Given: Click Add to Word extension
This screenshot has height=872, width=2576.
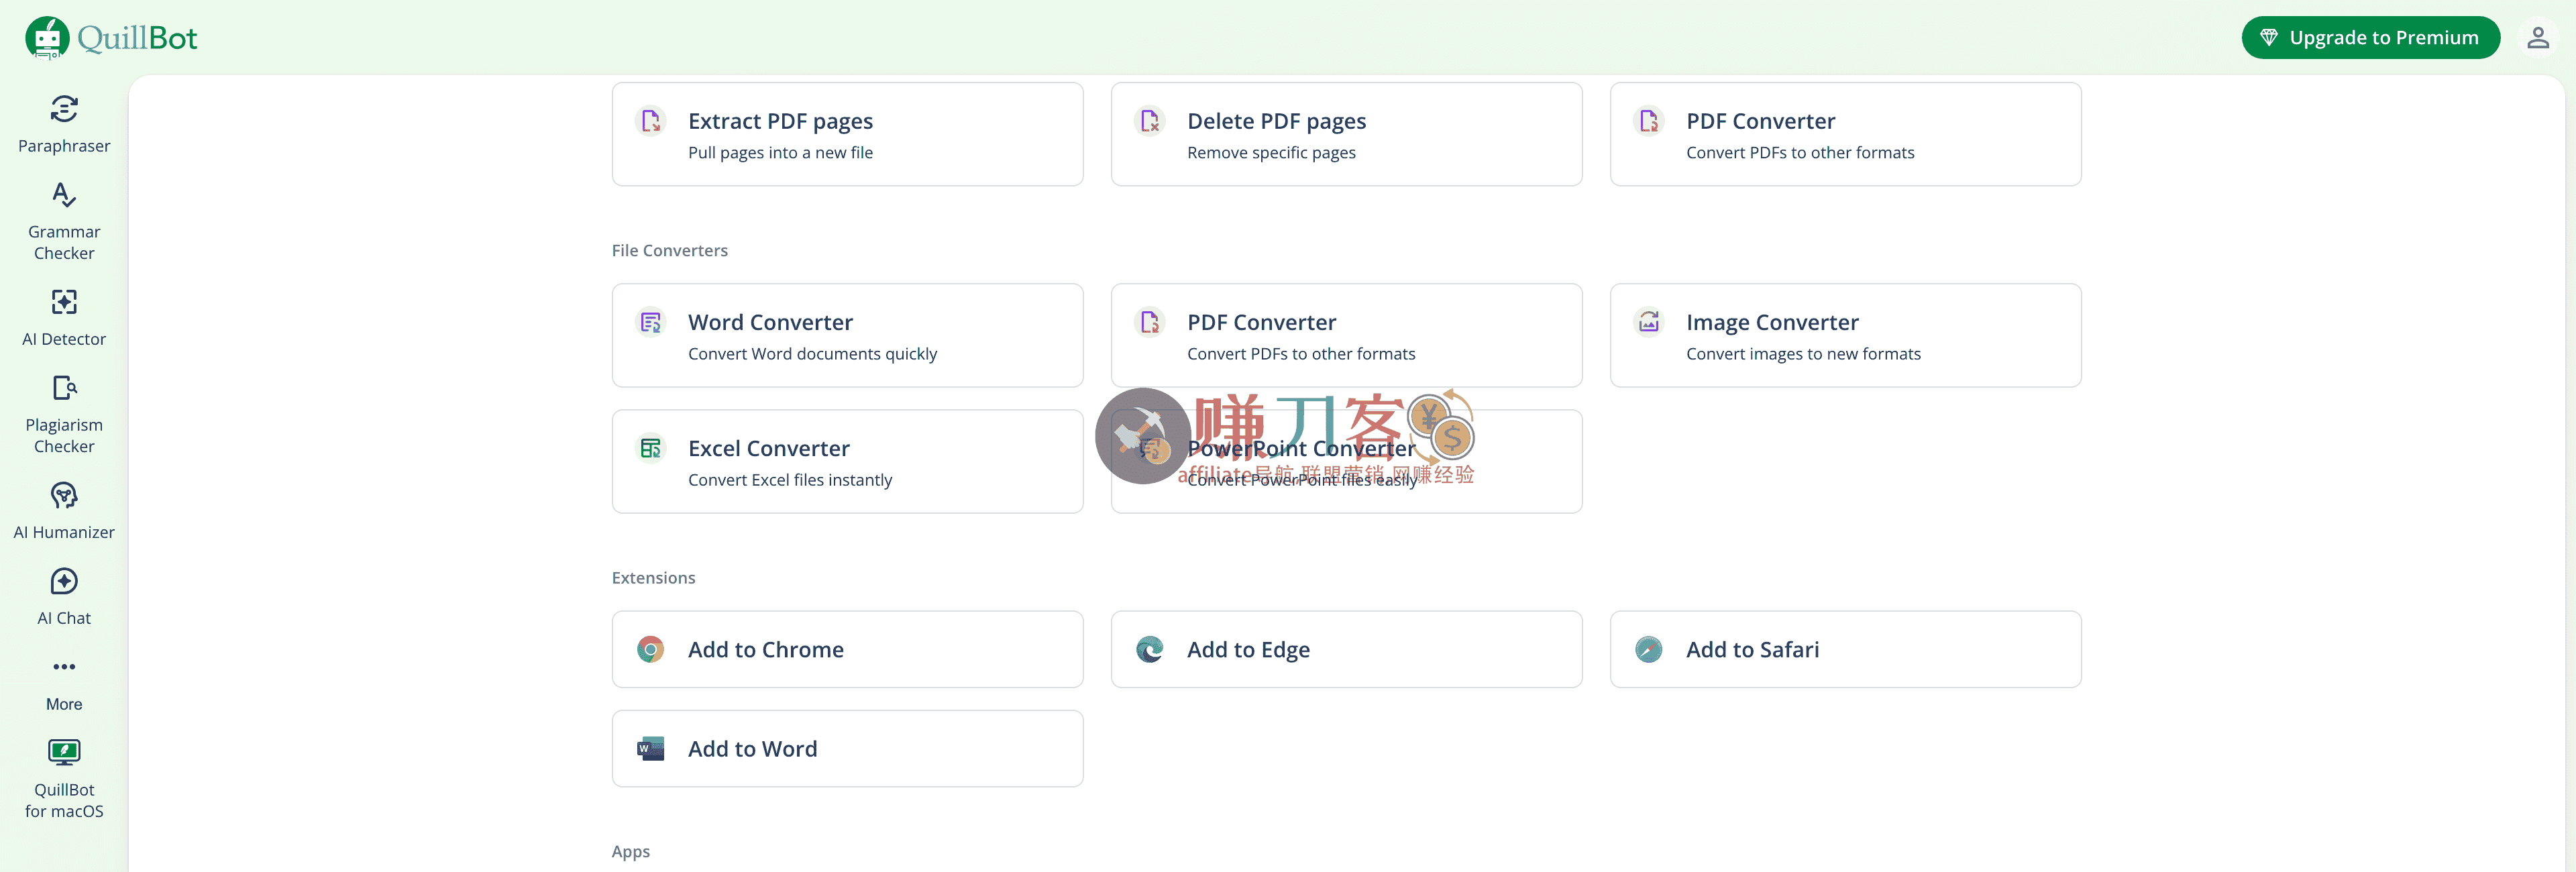Looking at the screenshot, I should point(846,748).
